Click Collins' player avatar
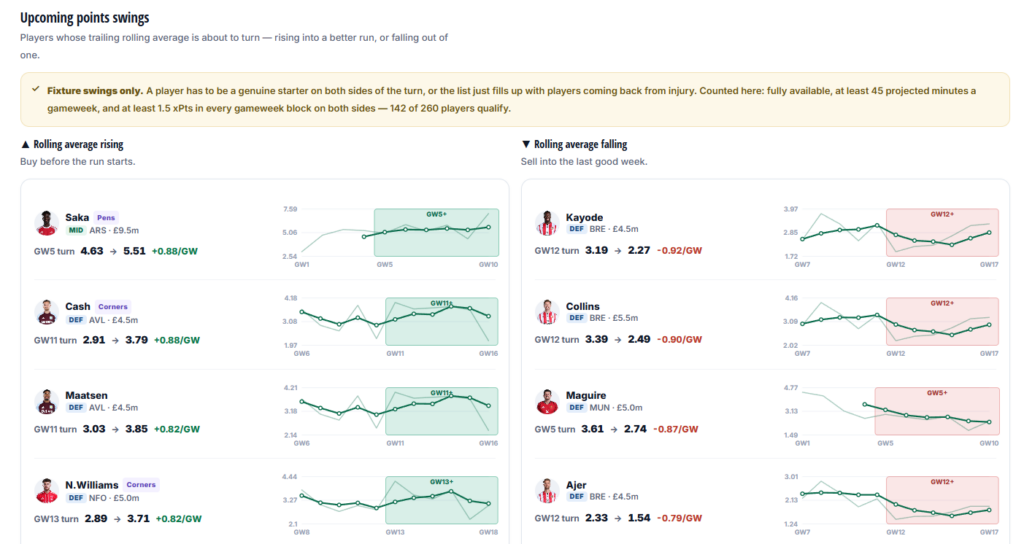This screenshot has width=1024, height=544. pos(547,312)
